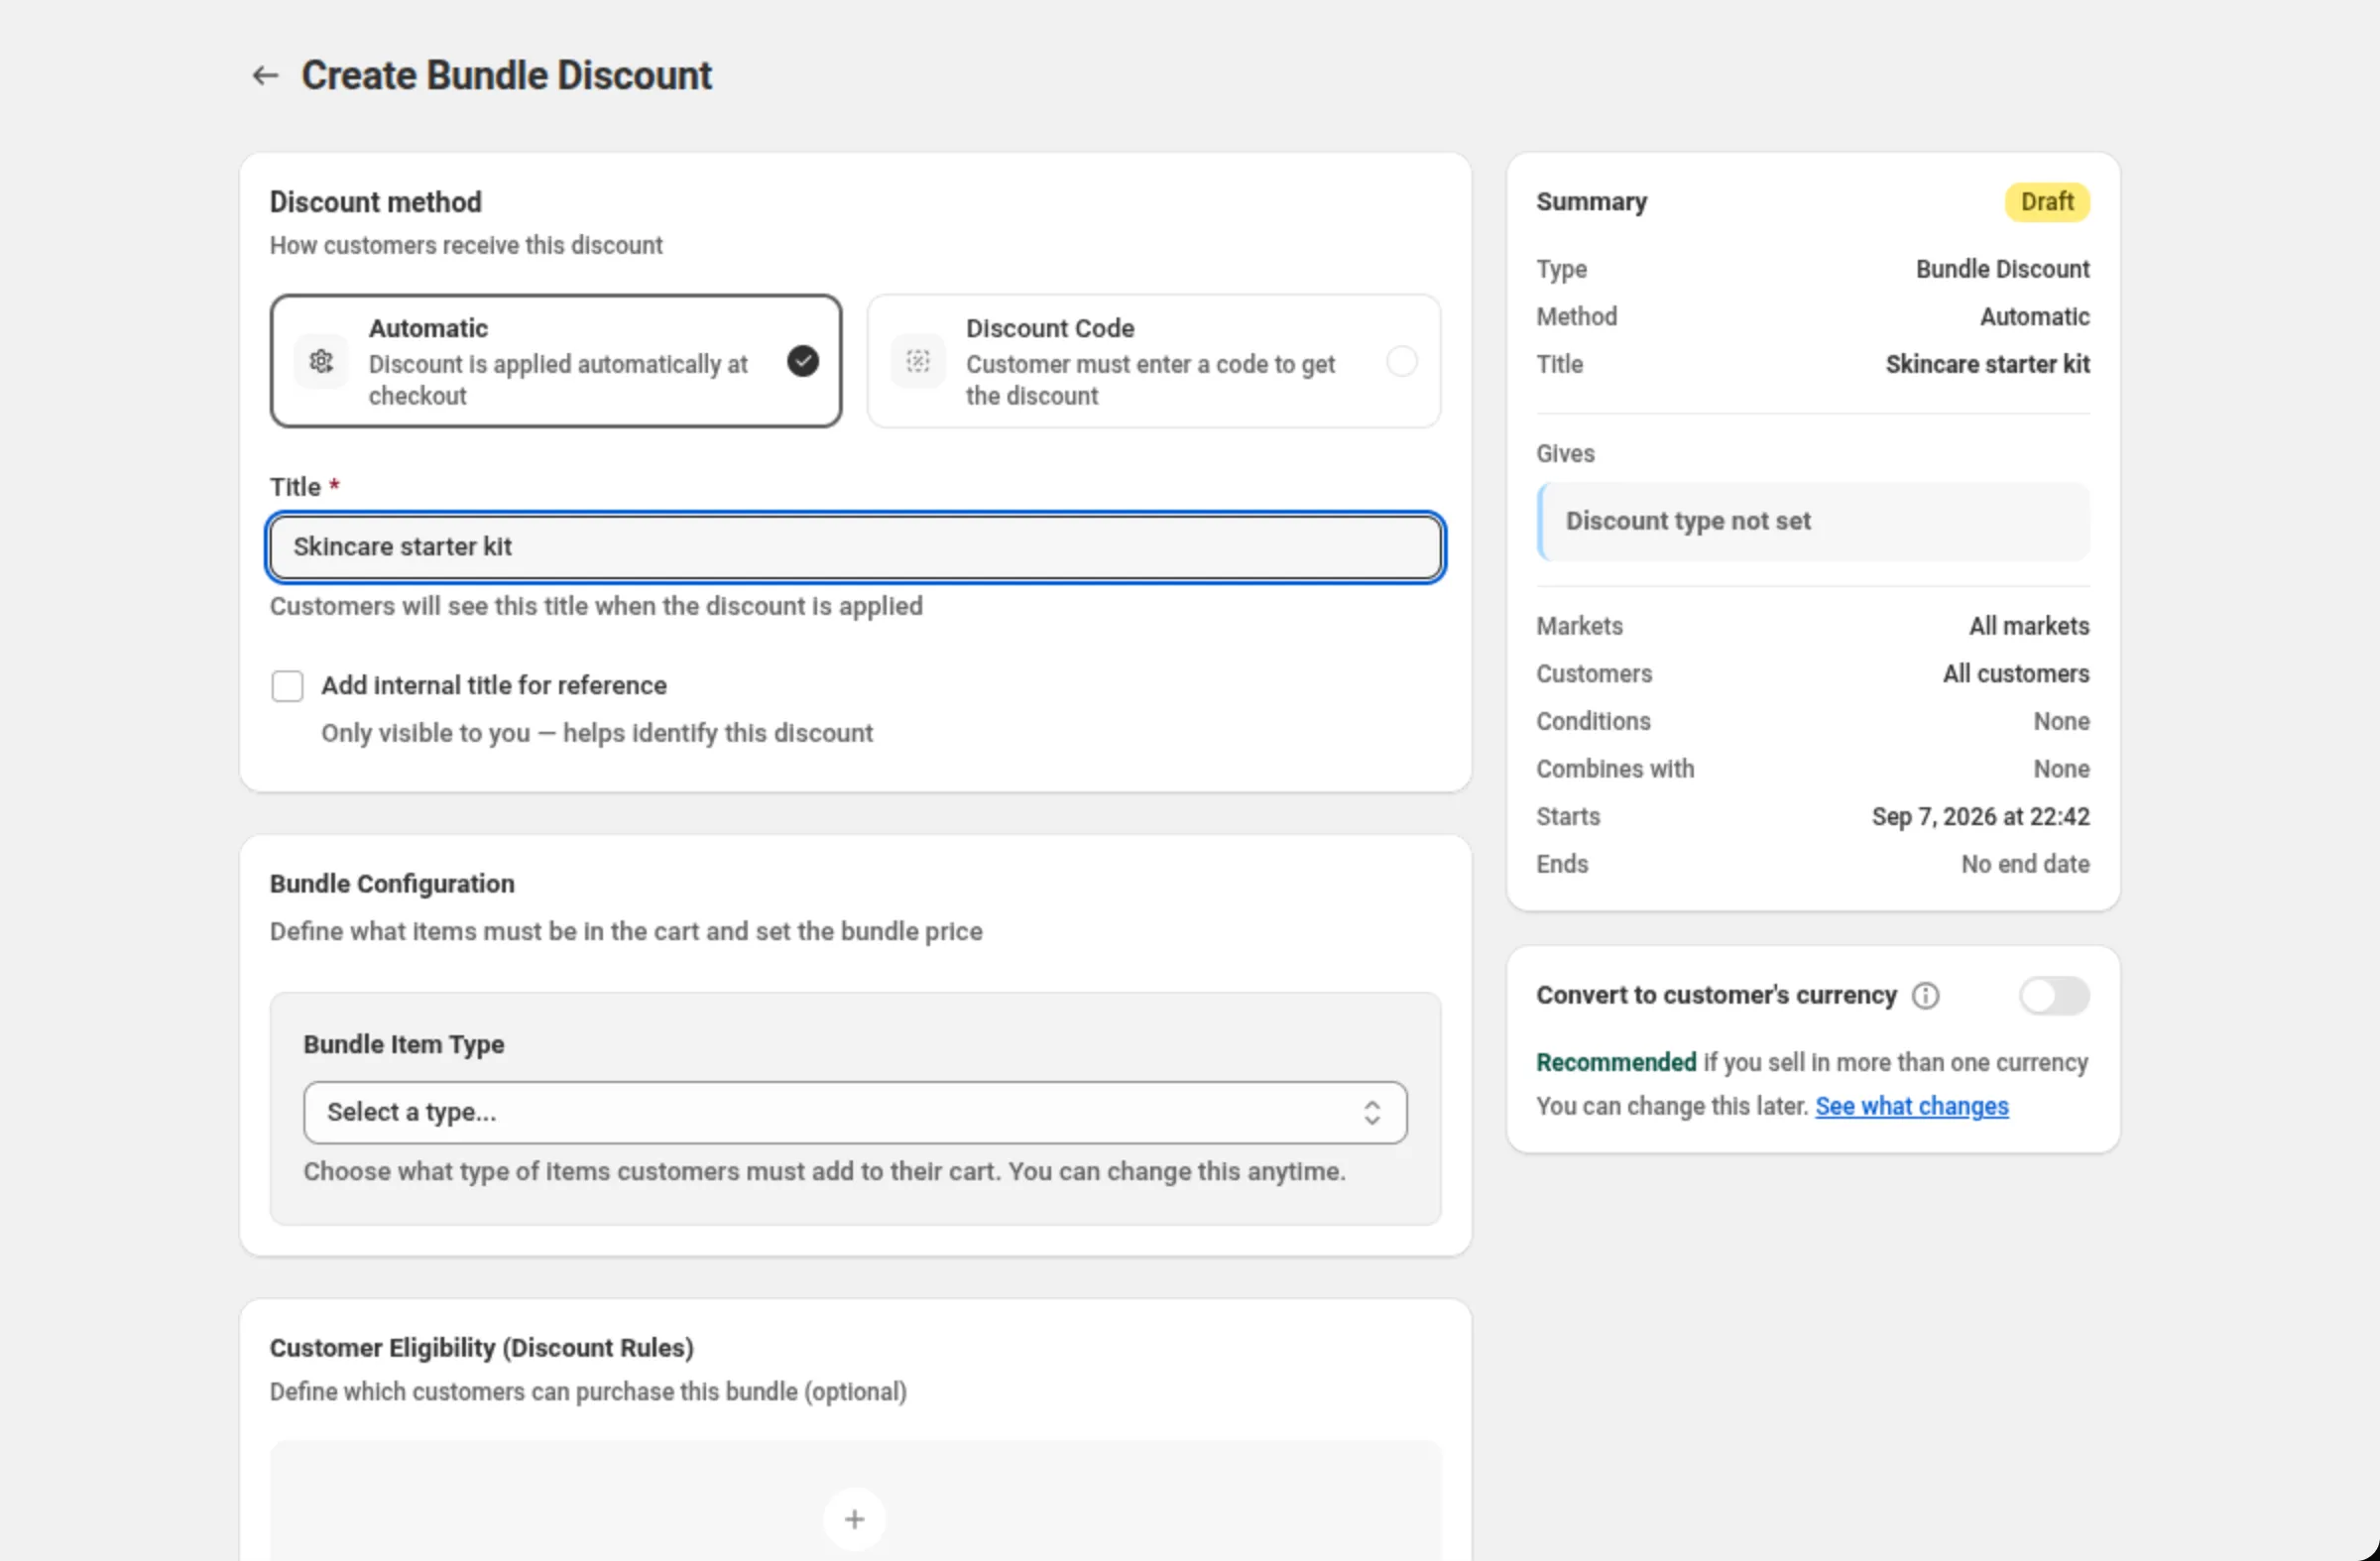Click the Conditions label in Summary
Image resolution: width=2380 pixels, height=1561 pixels.
pyautogui.click(x=1593, y=722)
